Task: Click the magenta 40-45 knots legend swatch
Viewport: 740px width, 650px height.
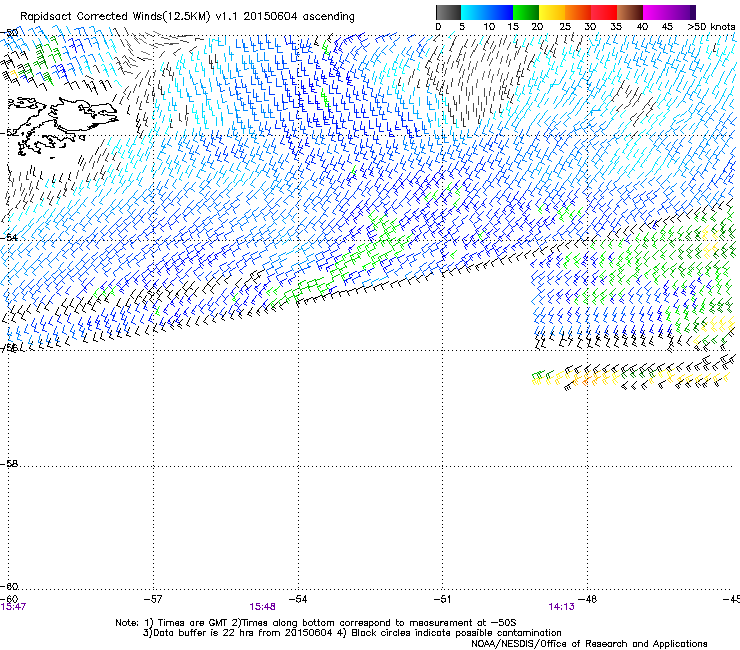Action: point(656,12)
